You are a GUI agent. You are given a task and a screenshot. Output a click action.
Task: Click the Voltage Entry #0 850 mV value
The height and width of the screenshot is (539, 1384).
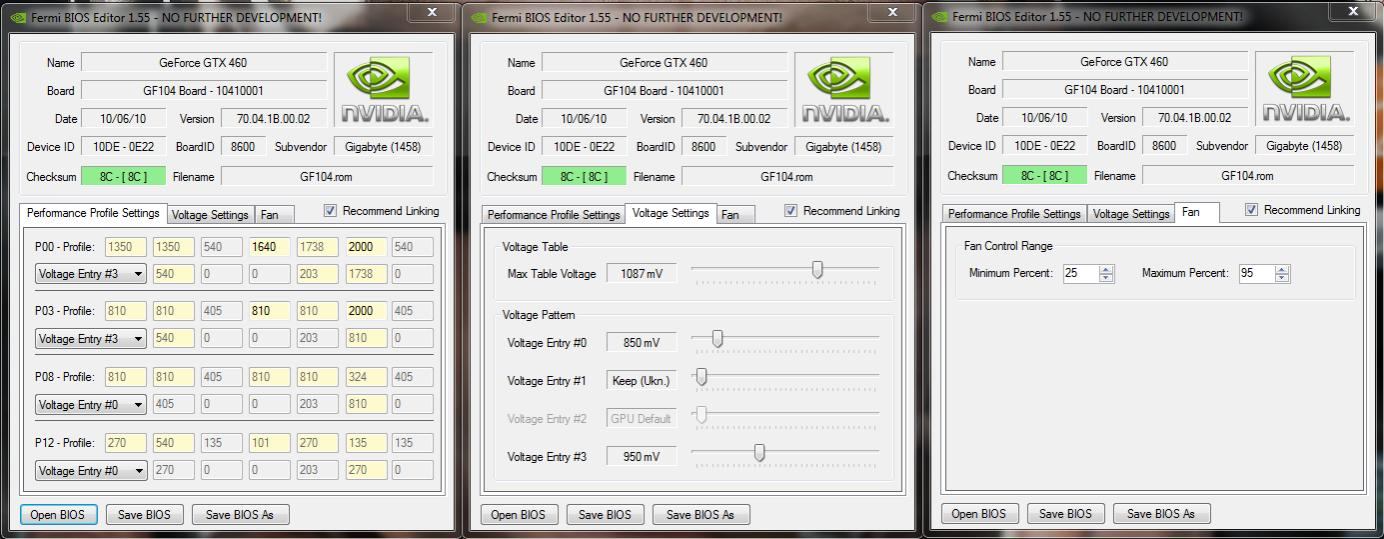(x=641, y=343)
